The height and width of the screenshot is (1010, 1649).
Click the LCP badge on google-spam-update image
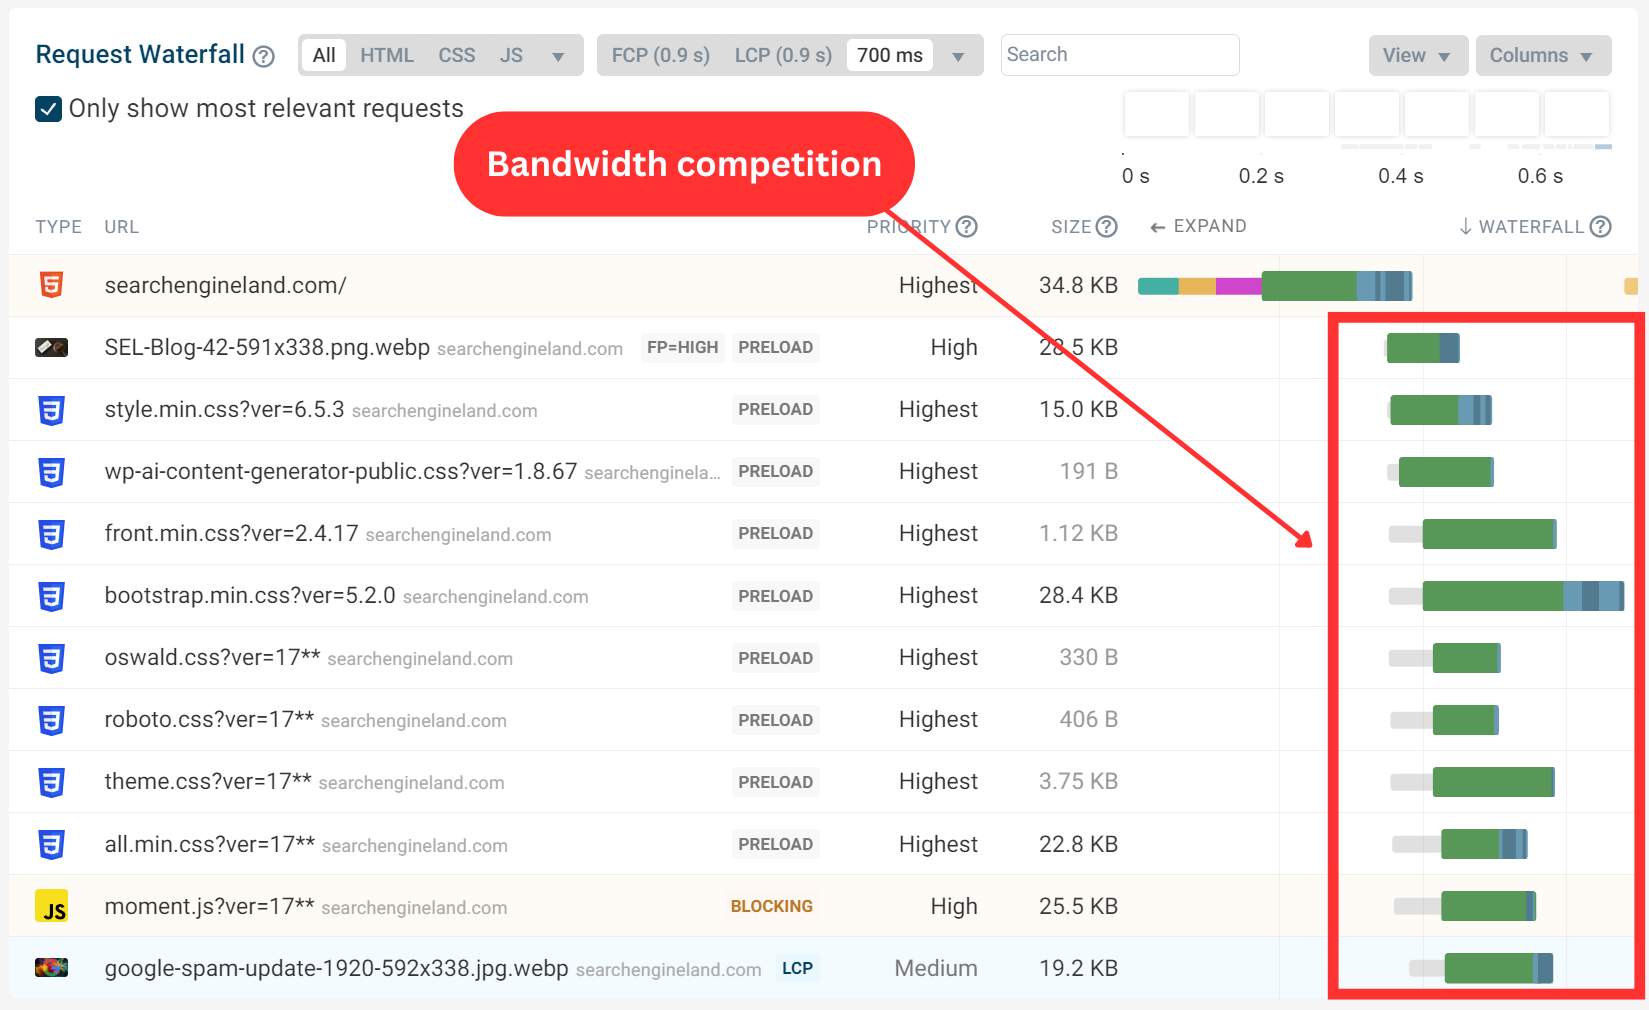coord(797,968)
